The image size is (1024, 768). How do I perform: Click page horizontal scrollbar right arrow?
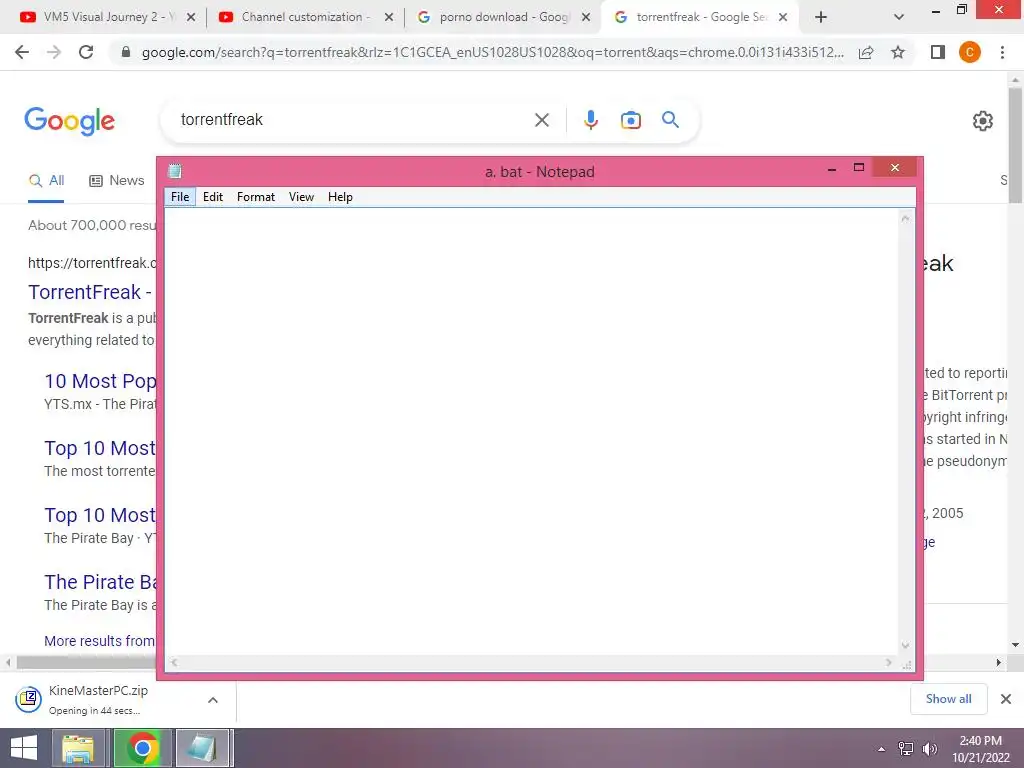(x=999, y=662)
